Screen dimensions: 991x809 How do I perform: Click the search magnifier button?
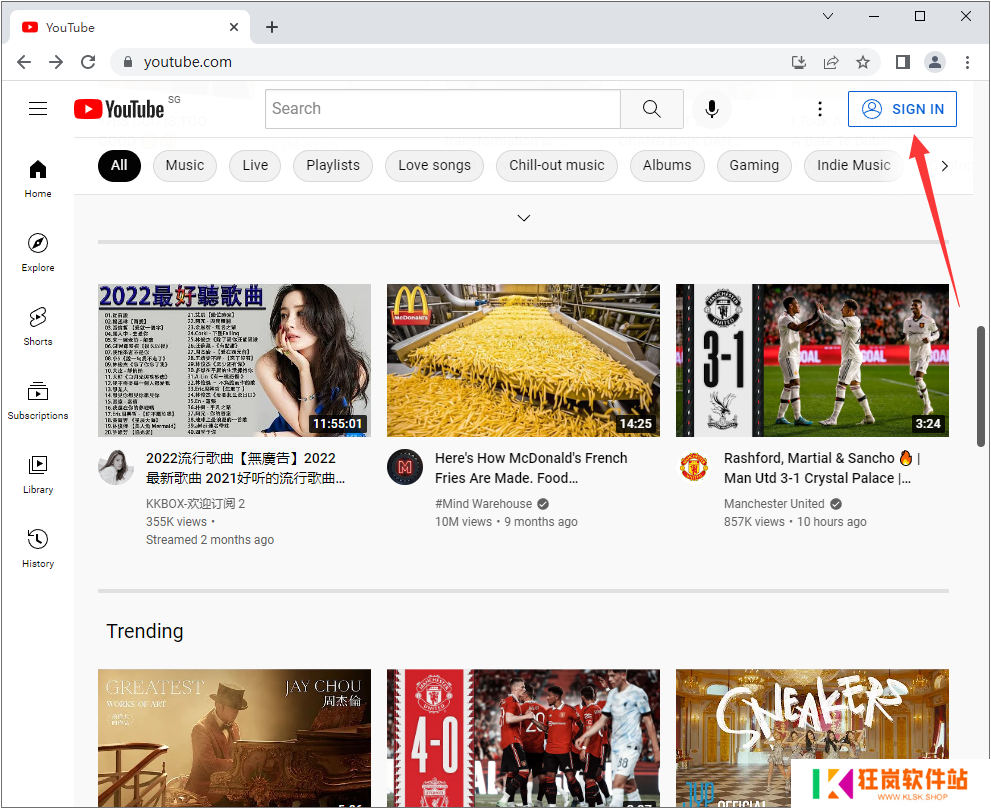coord(651,109)
